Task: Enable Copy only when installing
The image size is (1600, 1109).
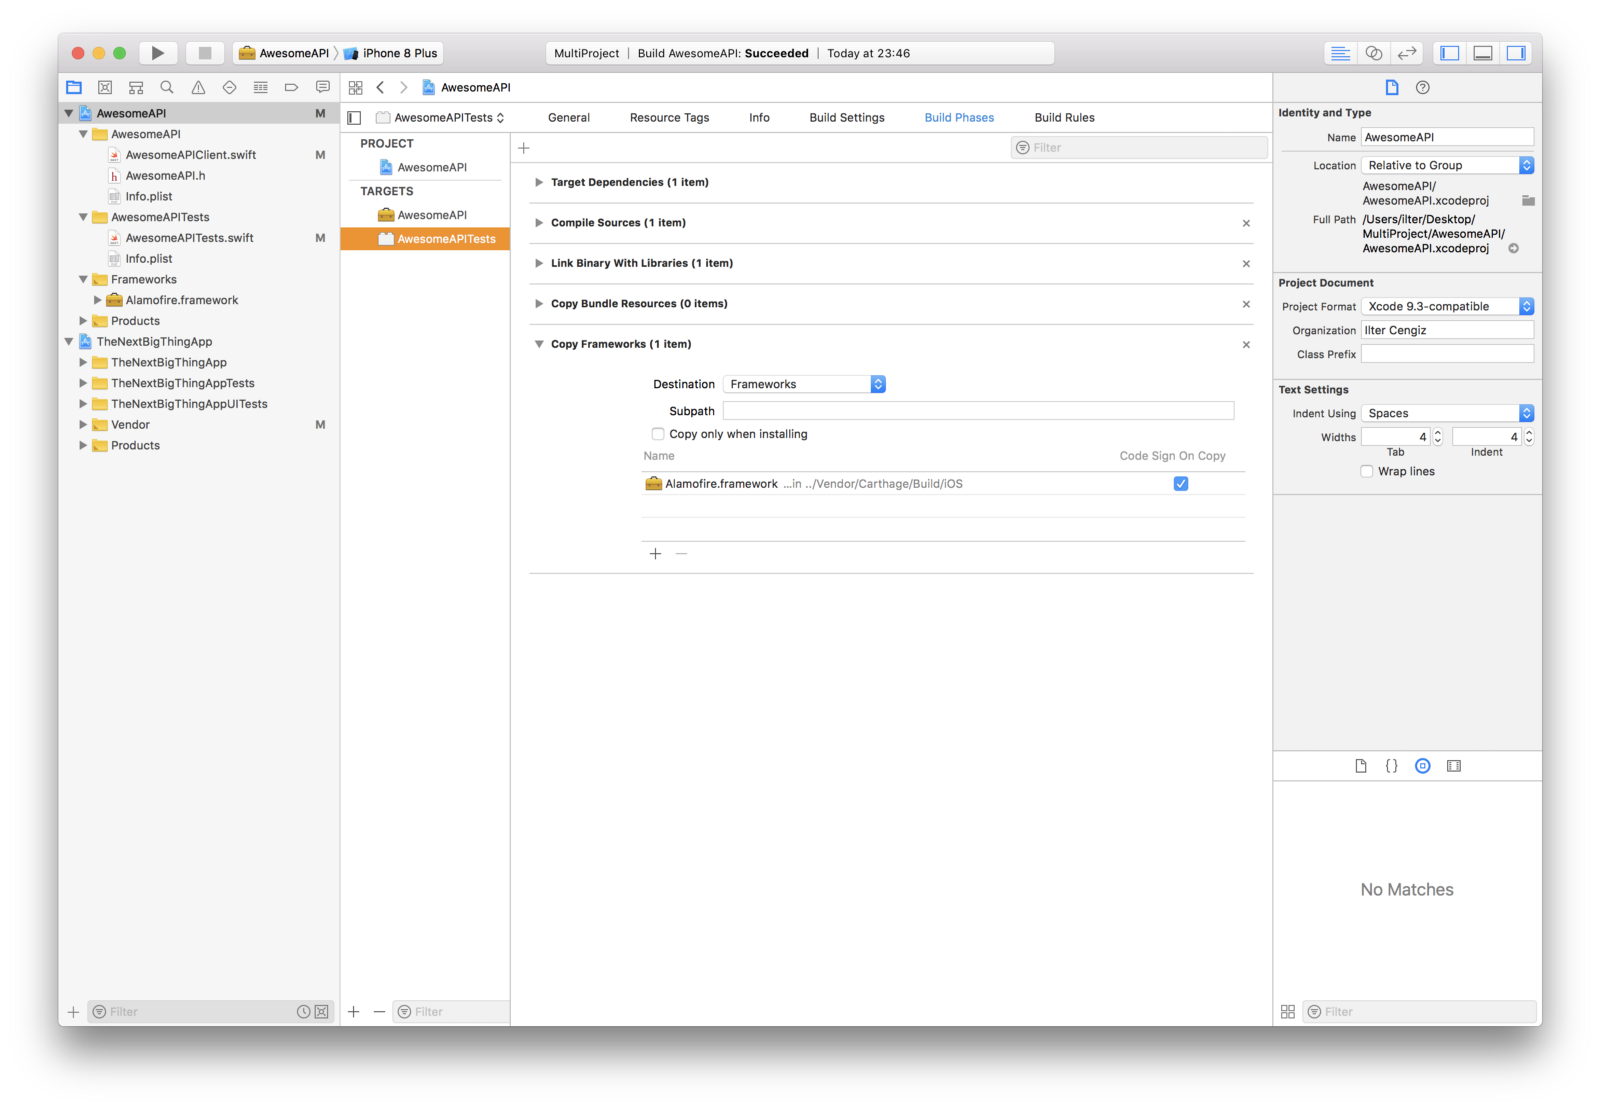Action: coord(658,434)
